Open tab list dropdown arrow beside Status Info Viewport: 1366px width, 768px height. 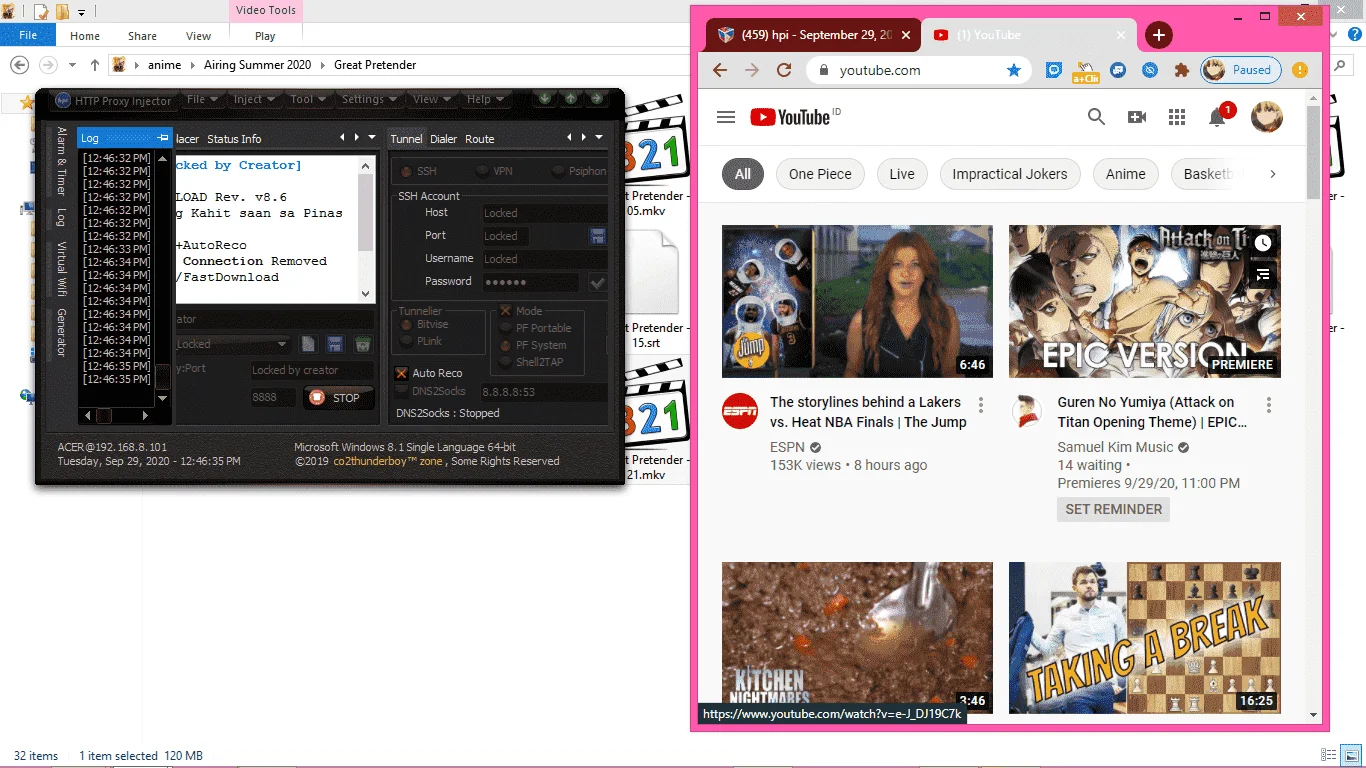[x=371, y=138]
